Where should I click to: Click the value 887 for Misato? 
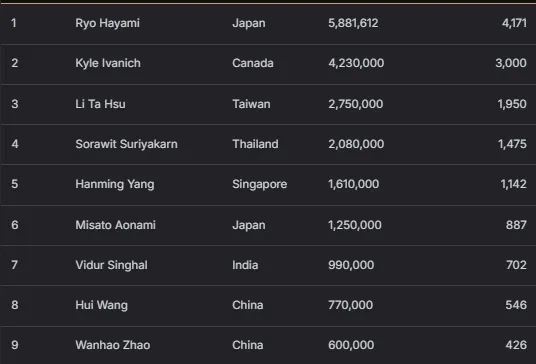[x=516, y=225]
